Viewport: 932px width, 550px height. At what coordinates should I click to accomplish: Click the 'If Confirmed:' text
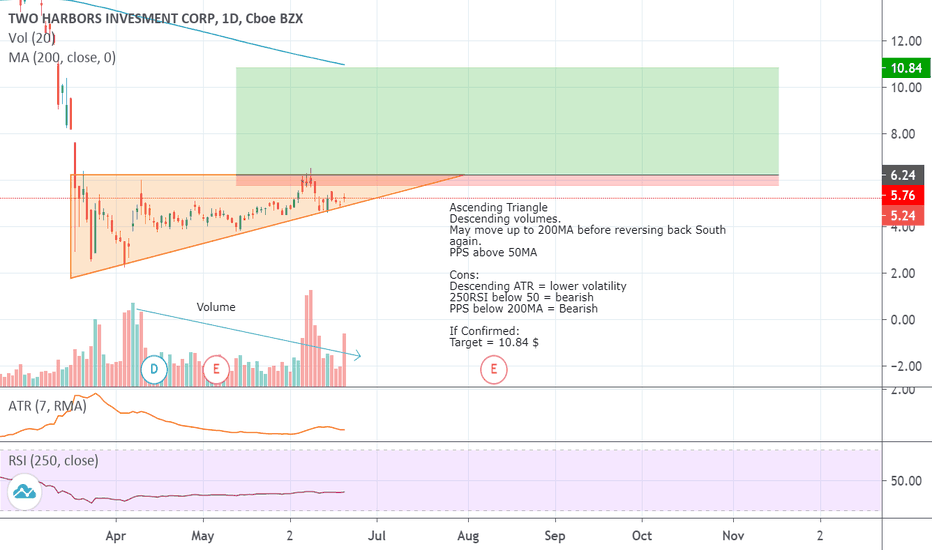[484, 331]
